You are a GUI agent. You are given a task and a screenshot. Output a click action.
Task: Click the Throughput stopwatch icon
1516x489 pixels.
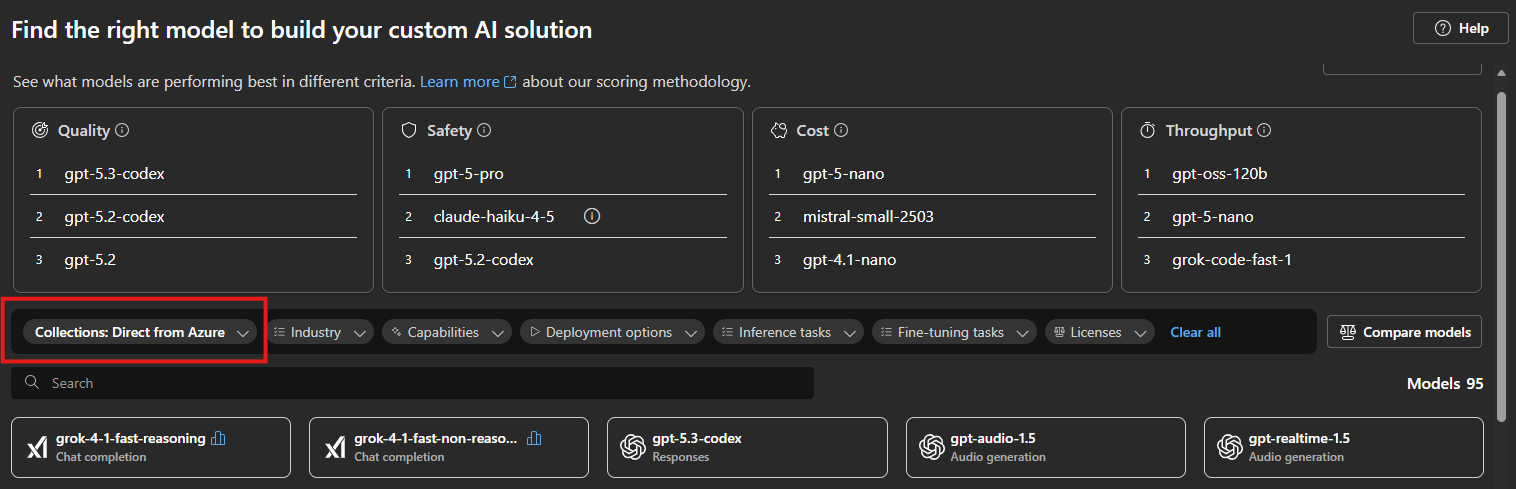tap(1148, 130)
